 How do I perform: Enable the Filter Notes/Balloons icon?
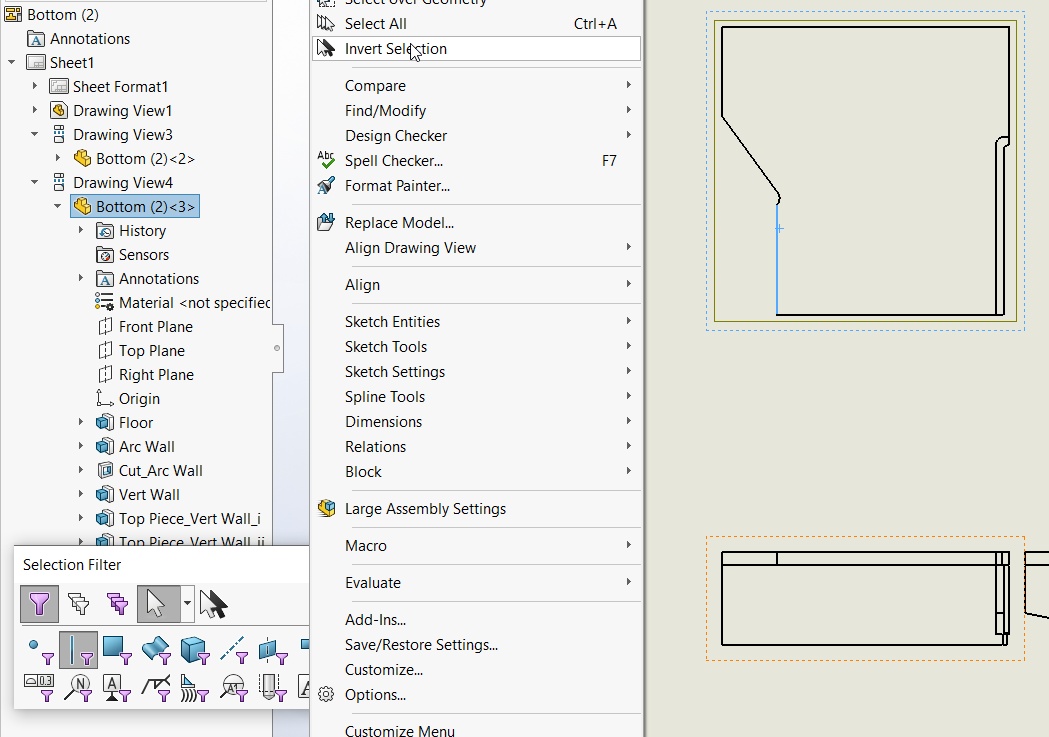pyautogui.click(x=78, y=687)
